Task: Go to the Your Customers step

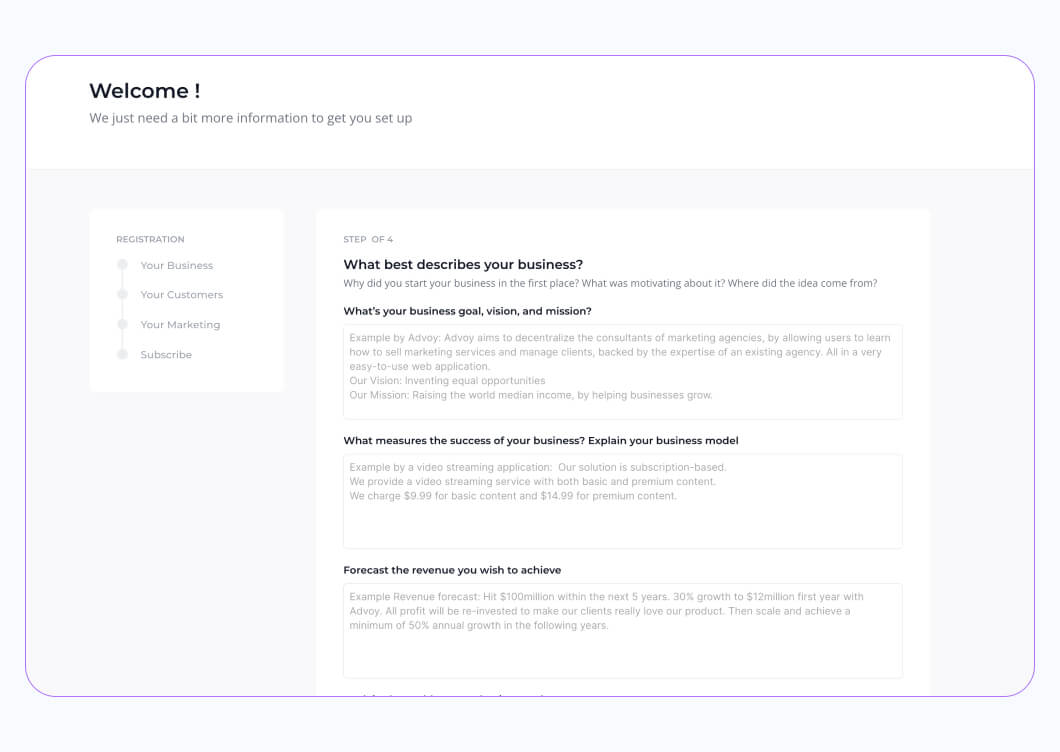Action: [181, 295]
